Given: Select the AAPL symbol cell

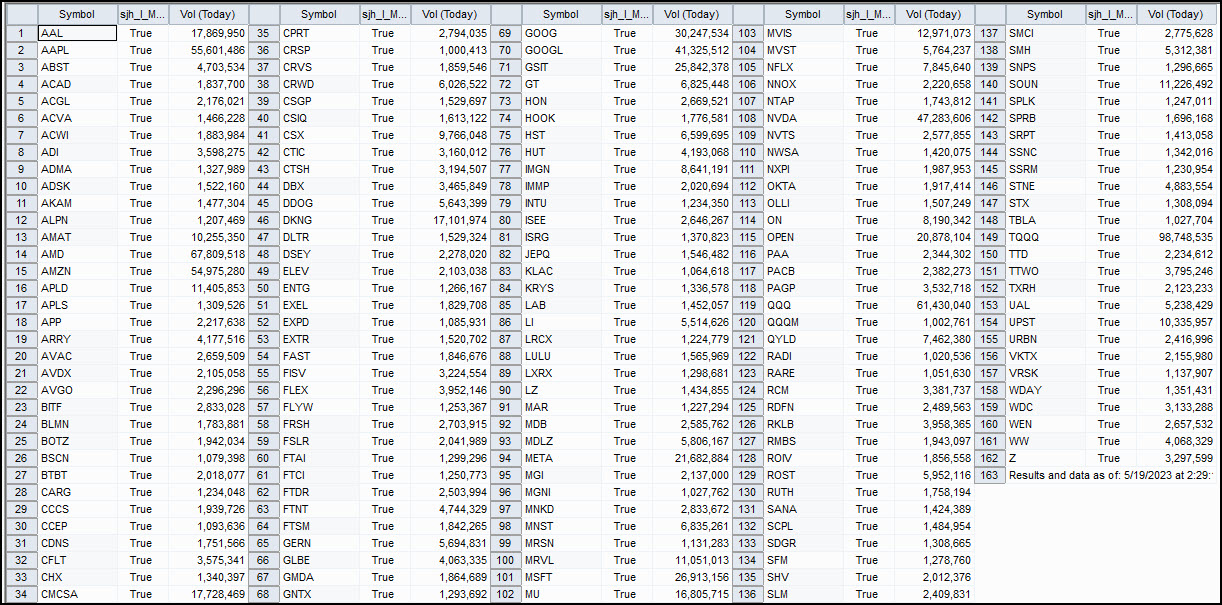Looking at the screenshot, I should (77, 50).
